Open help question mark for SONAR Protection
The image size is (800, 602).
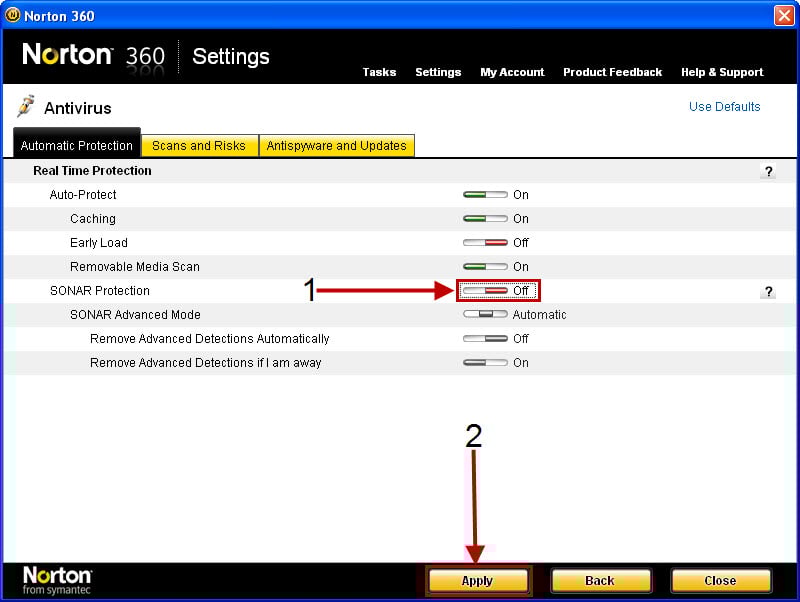tap(768, 291)
